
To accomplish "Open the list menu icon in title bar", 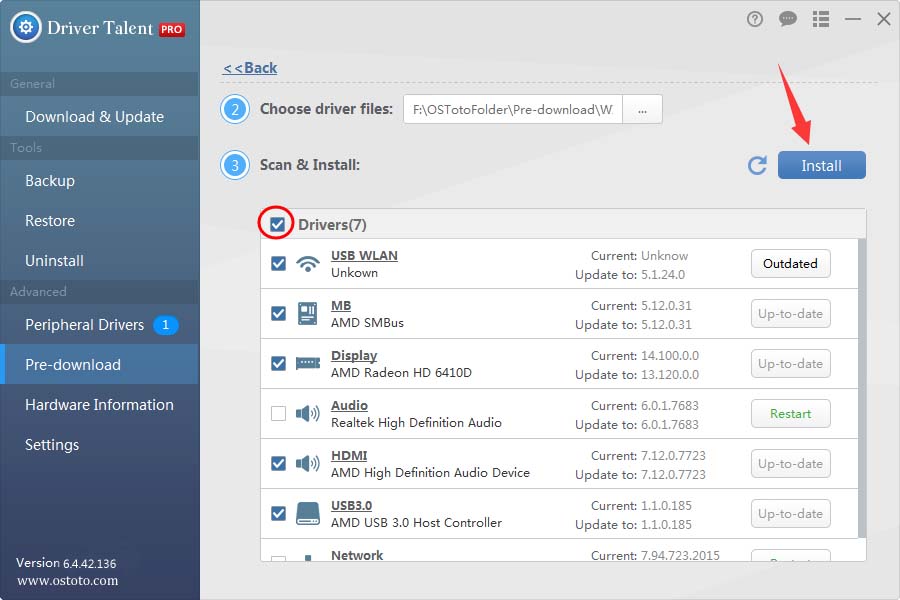I will point(821,20).
